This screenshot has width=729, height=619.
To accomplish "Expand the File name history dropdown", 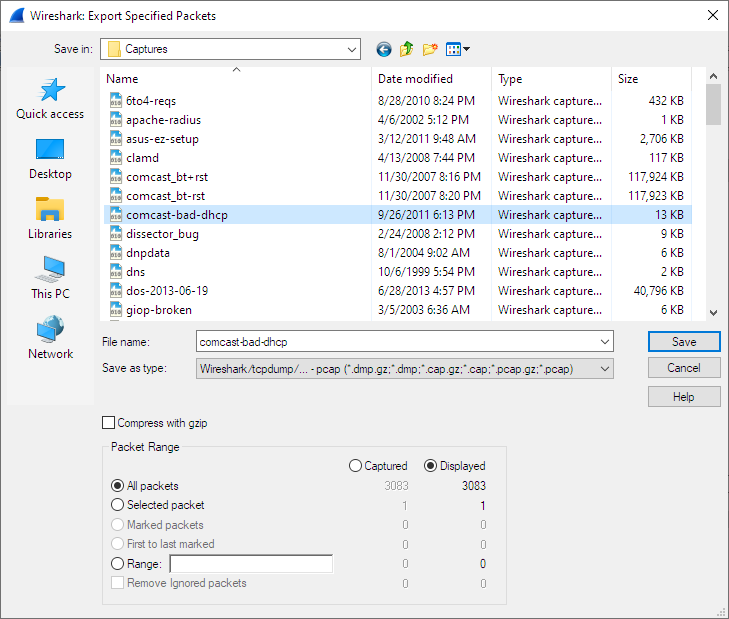I will point(604,342).
